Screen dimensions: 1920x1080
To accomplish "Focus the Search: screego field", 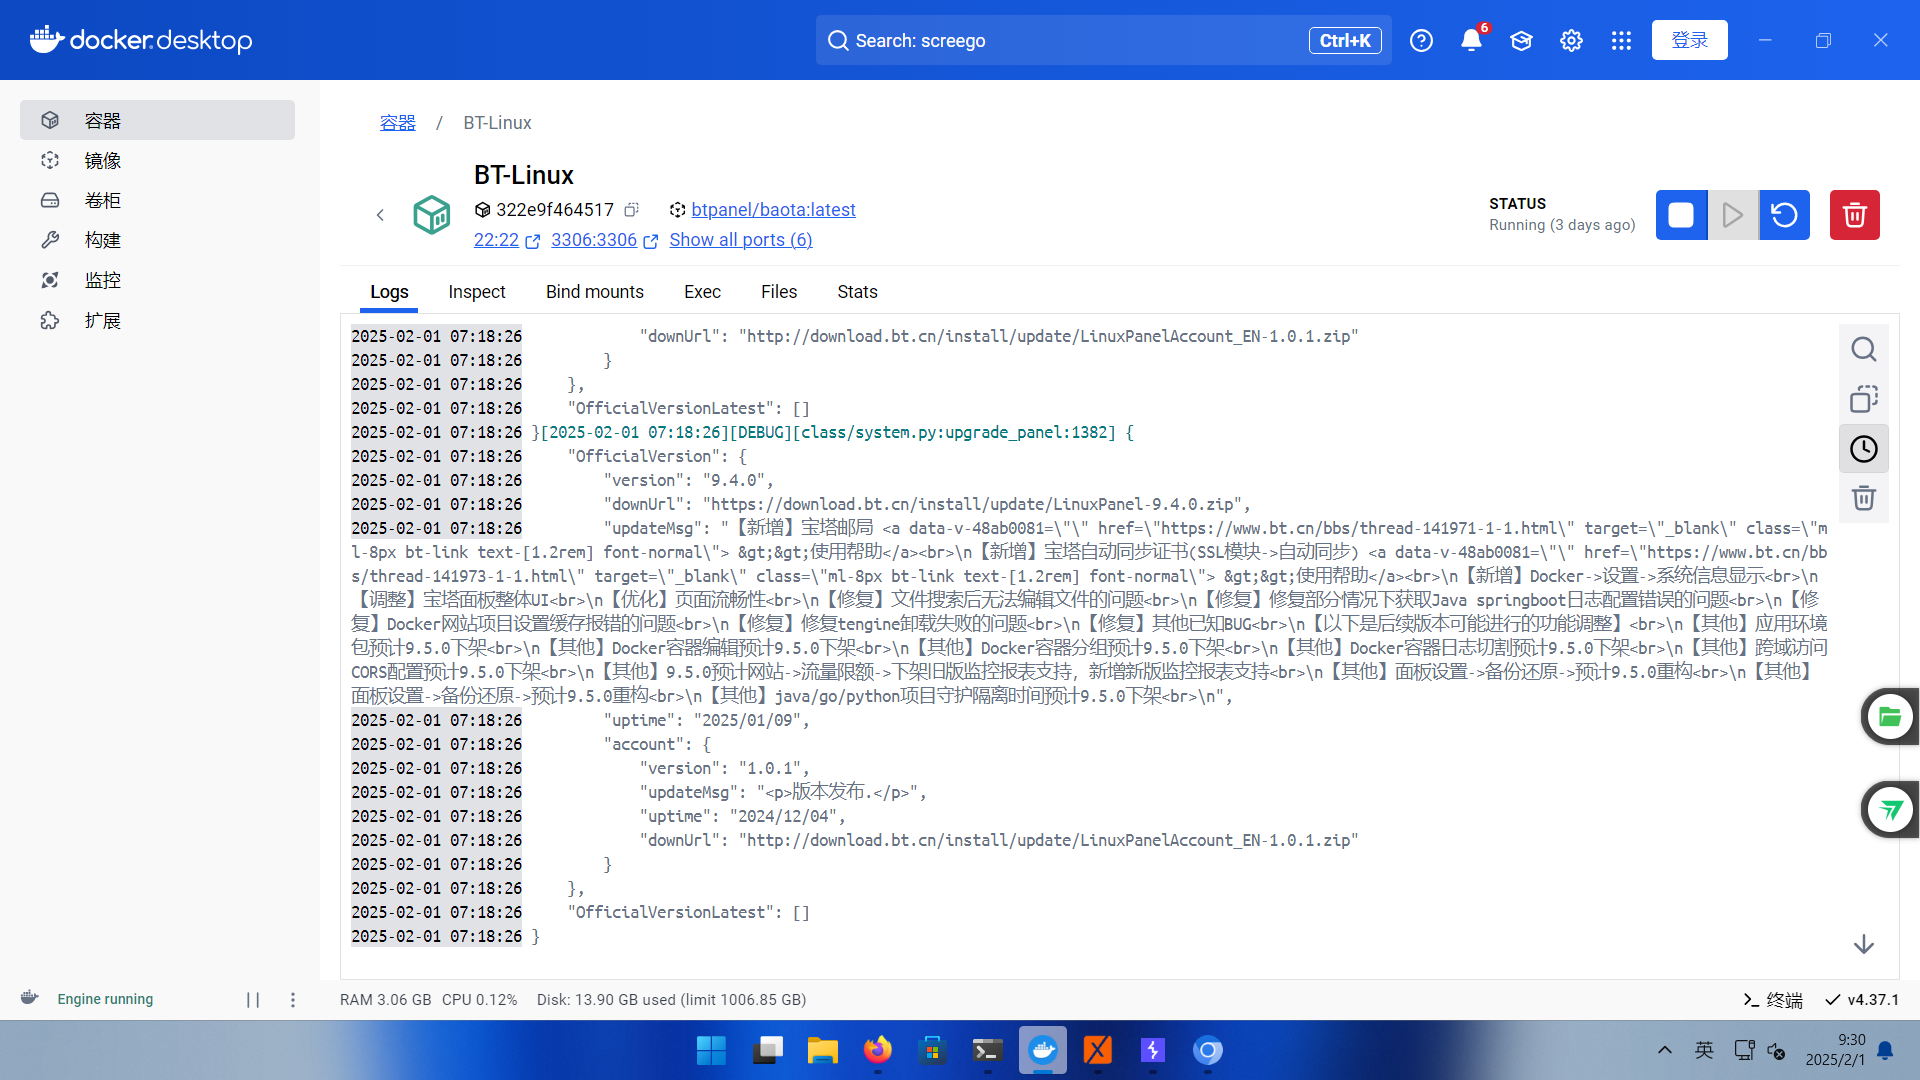I will [1103, 40].
